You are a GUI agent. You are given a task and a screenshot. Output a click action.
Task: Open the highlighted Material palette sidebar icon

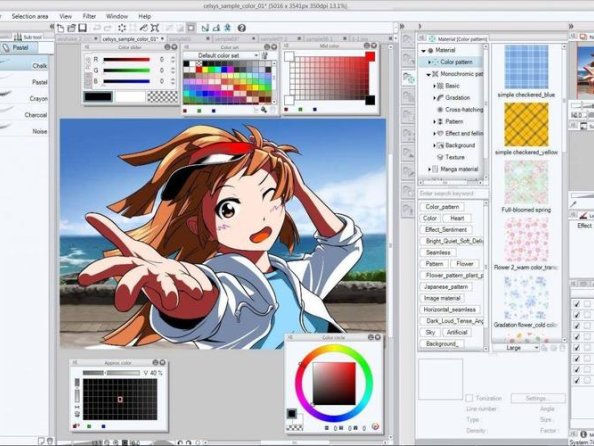tap(408, 78)
